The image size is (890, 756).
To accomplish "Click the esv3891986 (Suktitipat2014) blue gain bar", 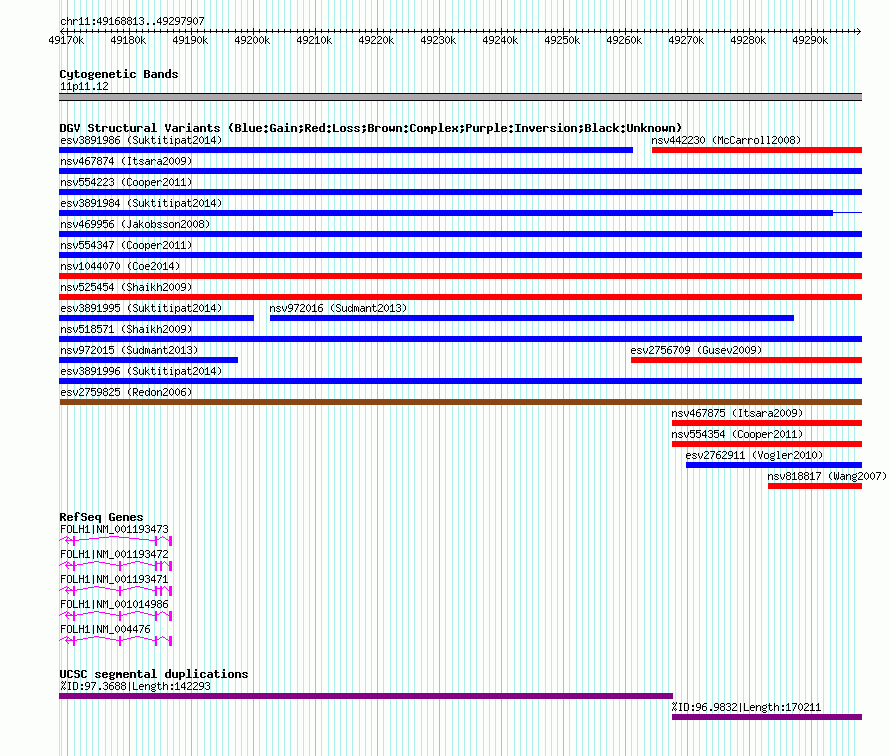I will pos(346,150).
